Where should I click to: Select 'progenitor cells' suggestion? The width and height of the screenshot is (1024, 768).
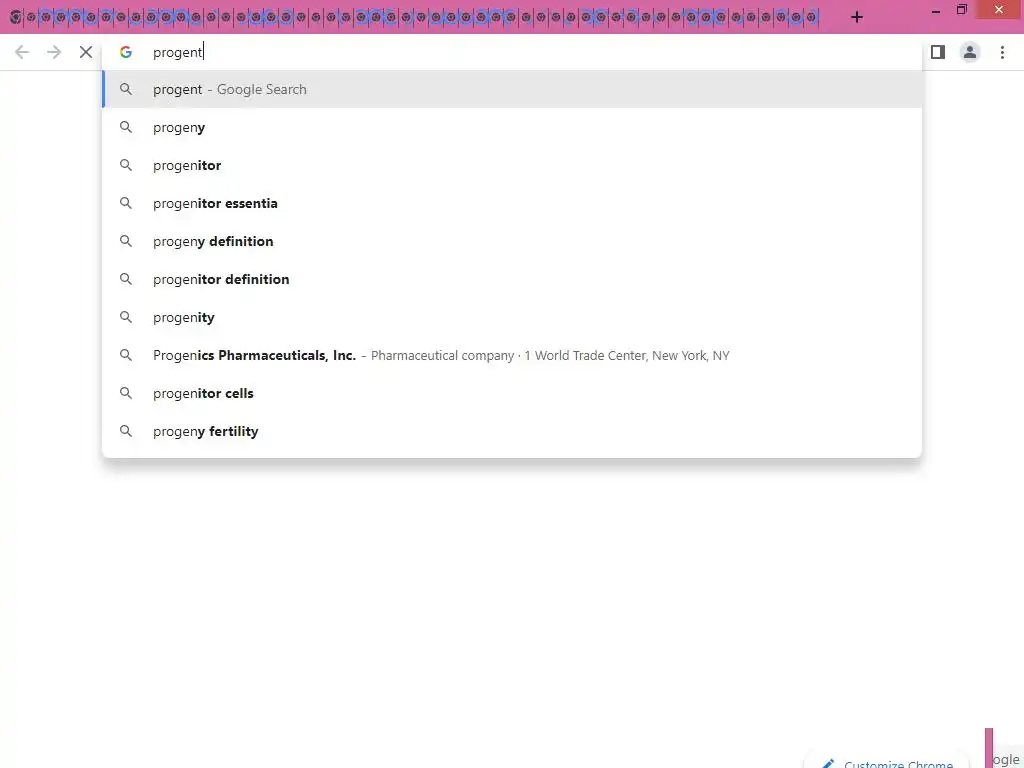(512, 393)
